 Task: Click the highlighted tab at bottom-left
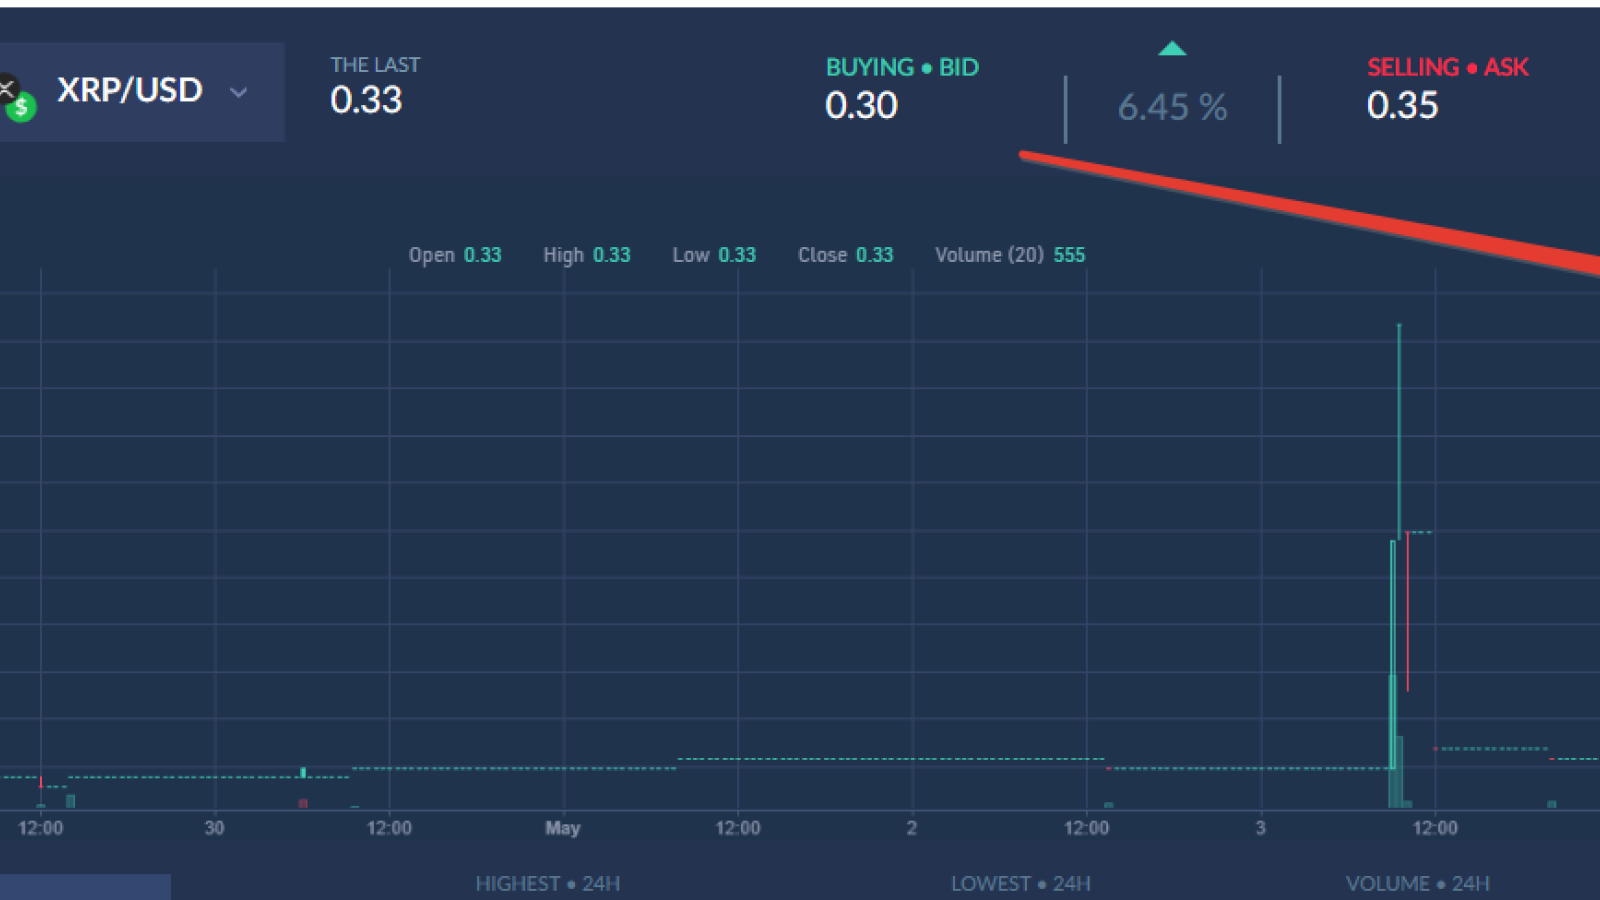tap(85, 887)
